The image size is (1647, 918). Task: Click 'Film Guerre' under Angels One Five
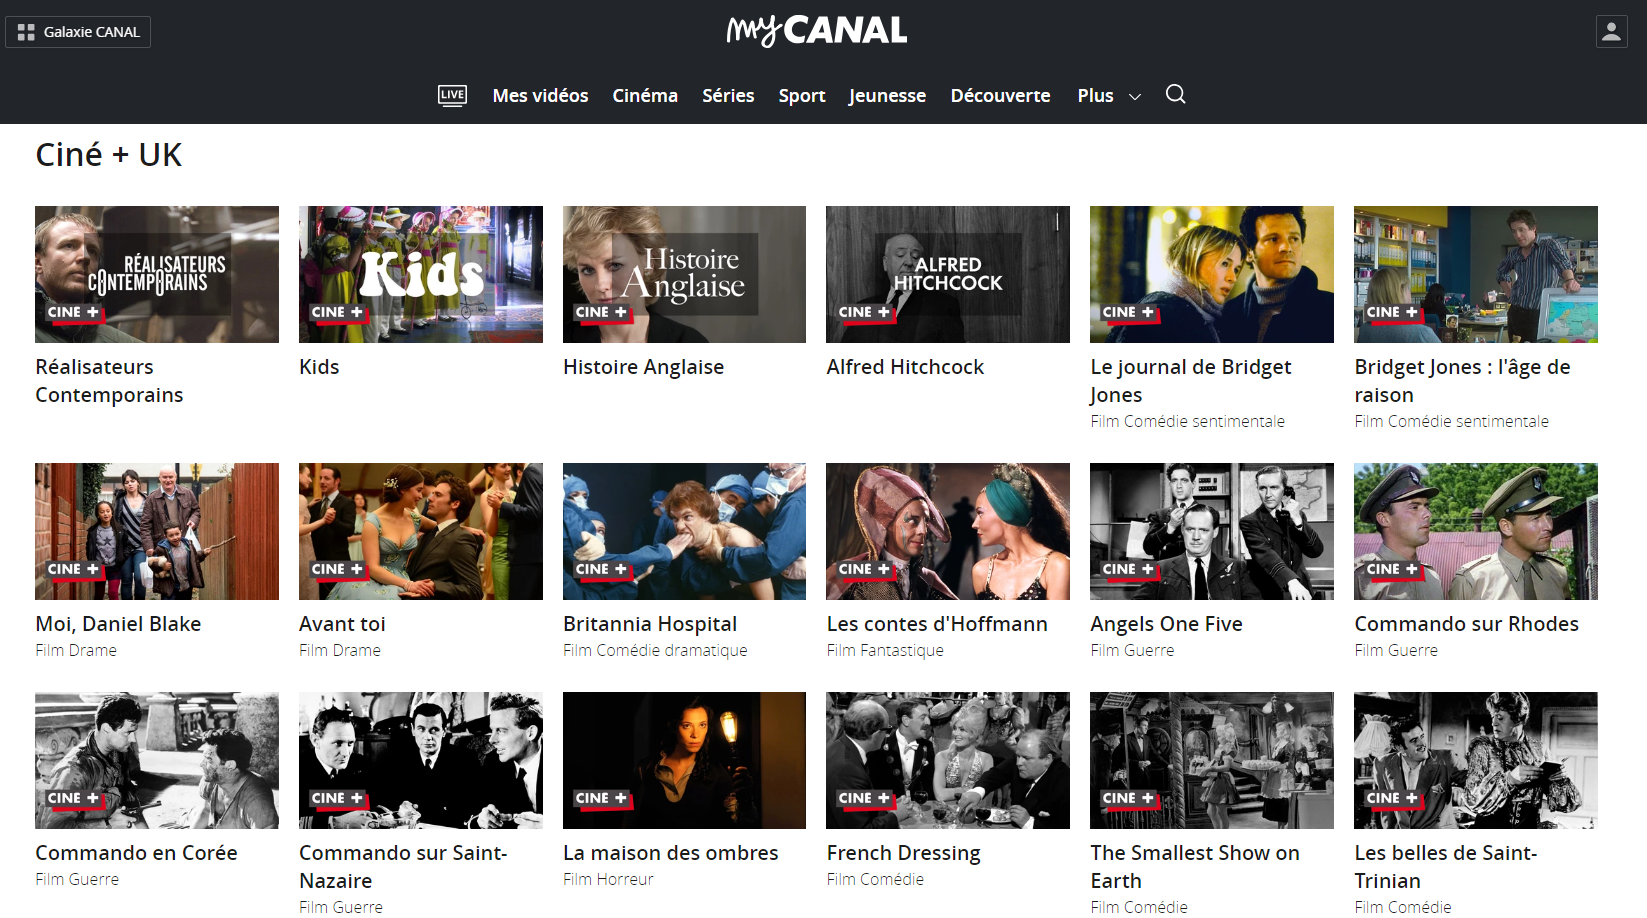pyautogui.click(x=1132, y=650)
